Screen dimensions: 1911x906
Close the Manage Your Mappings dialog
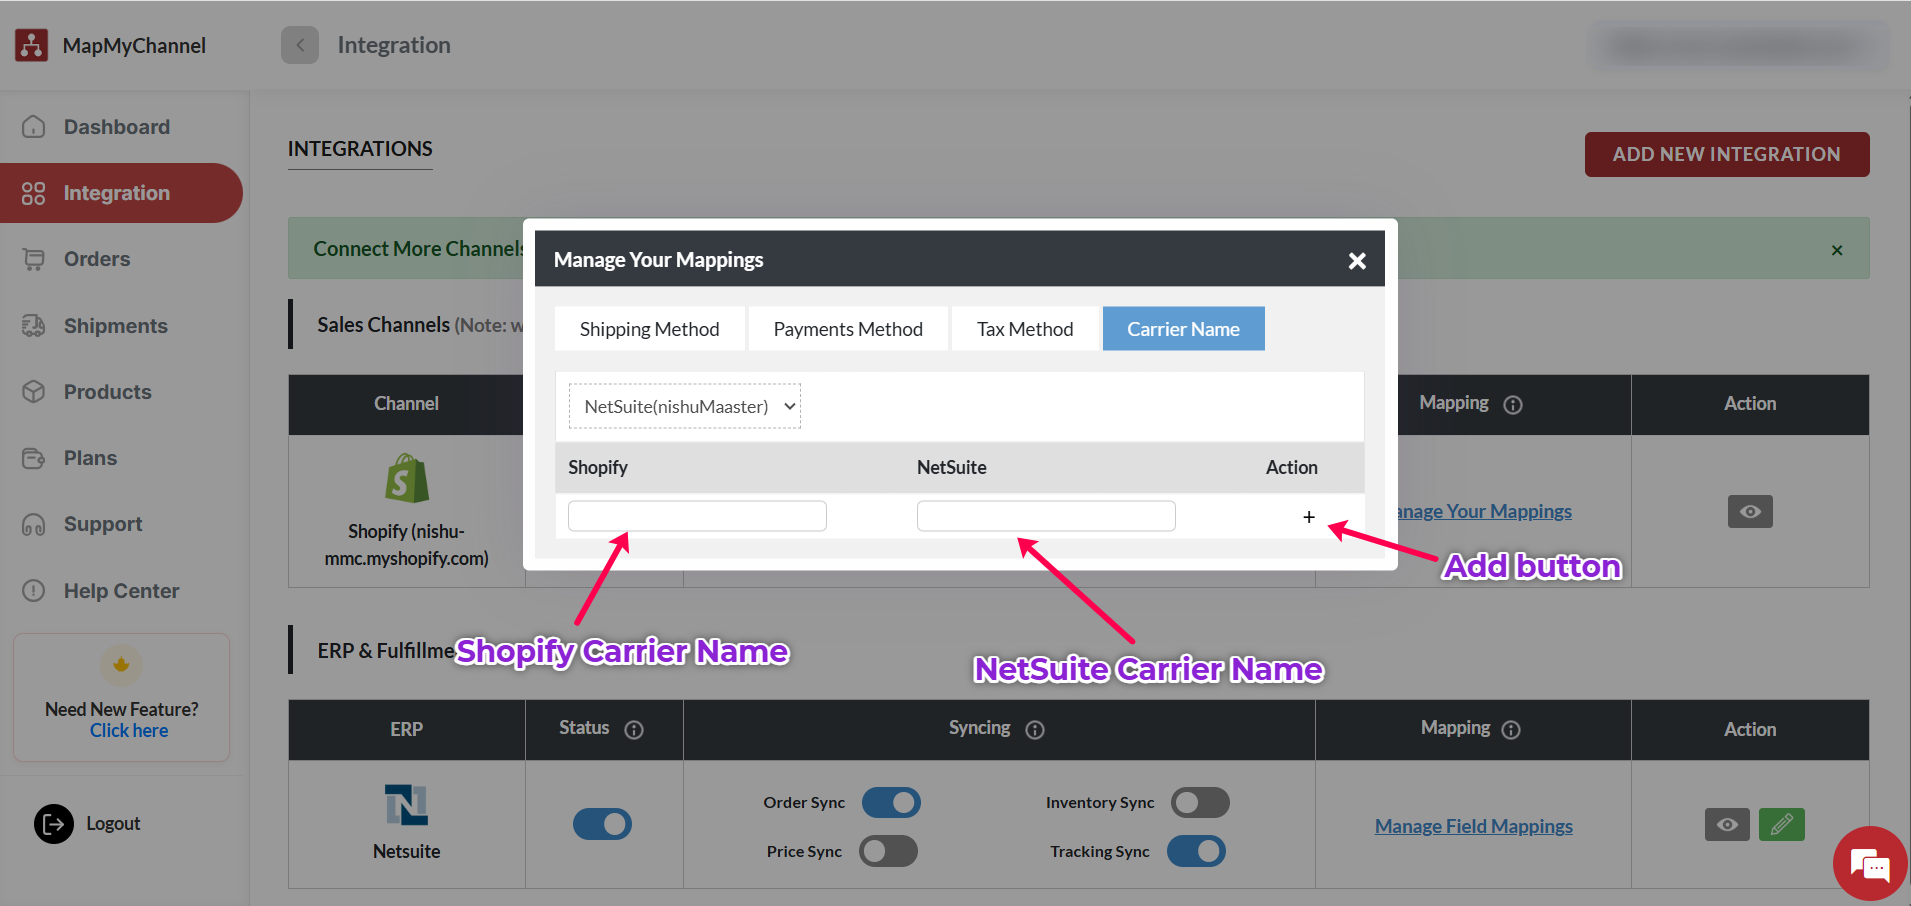pyautogui.click(x=1356, y=261)
